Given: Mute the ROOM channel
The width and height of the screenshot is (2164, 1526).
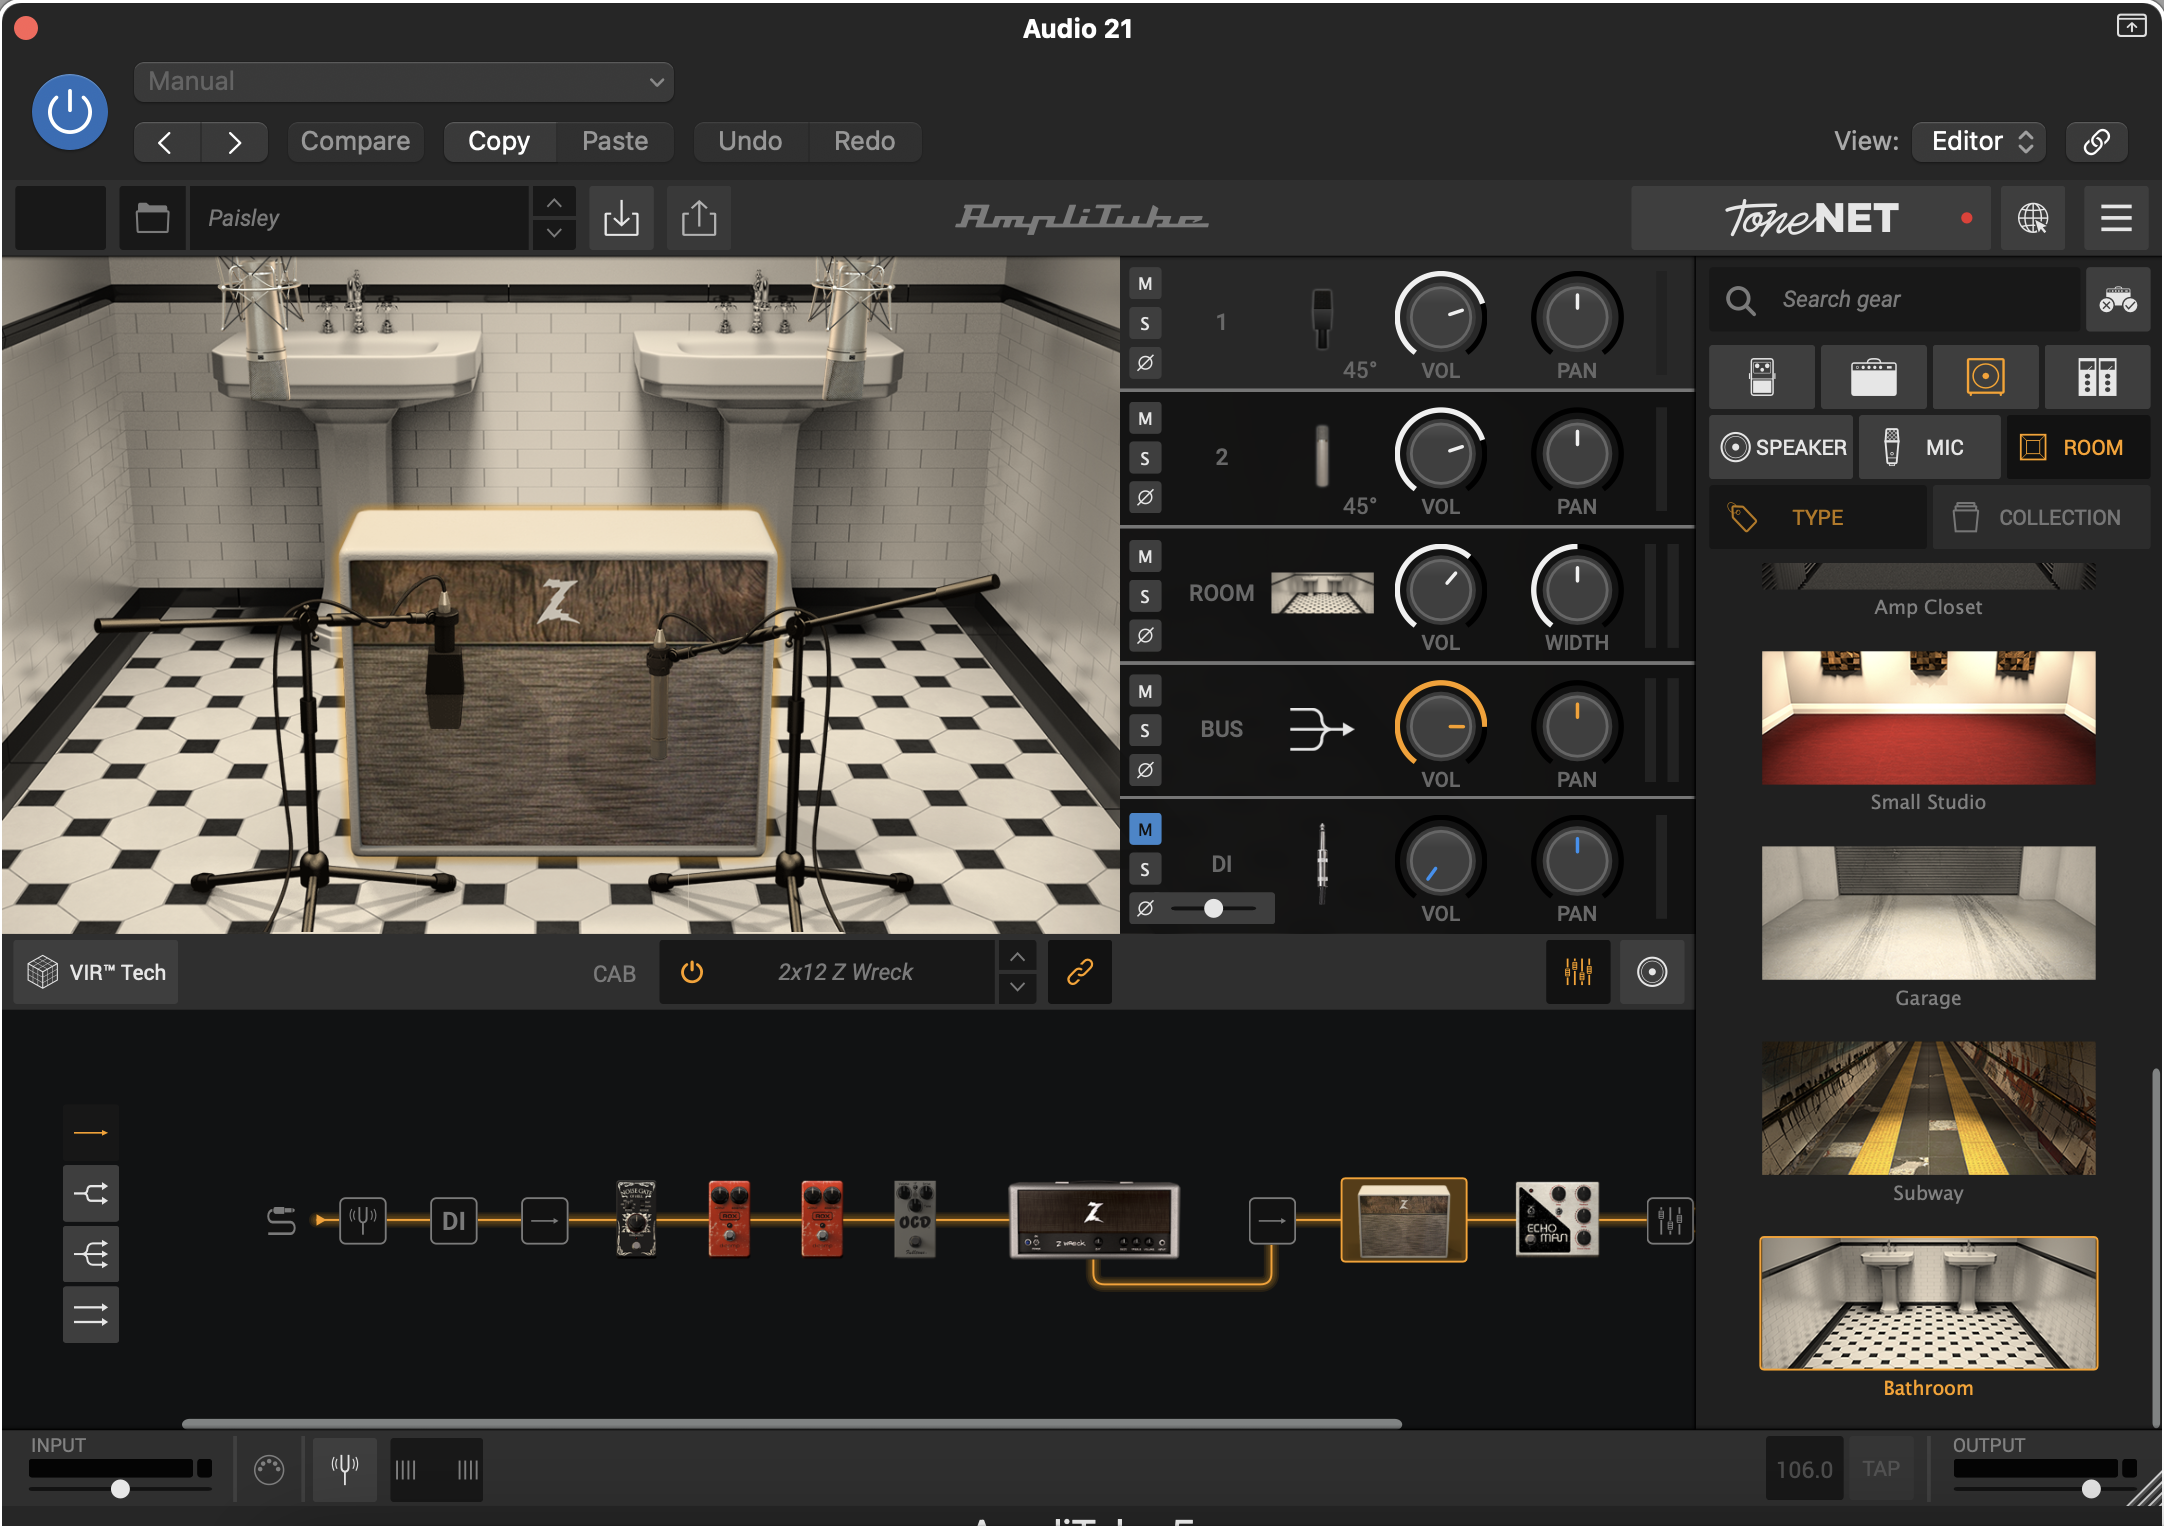Looking at the screenshot, I should coord(1145,556).
